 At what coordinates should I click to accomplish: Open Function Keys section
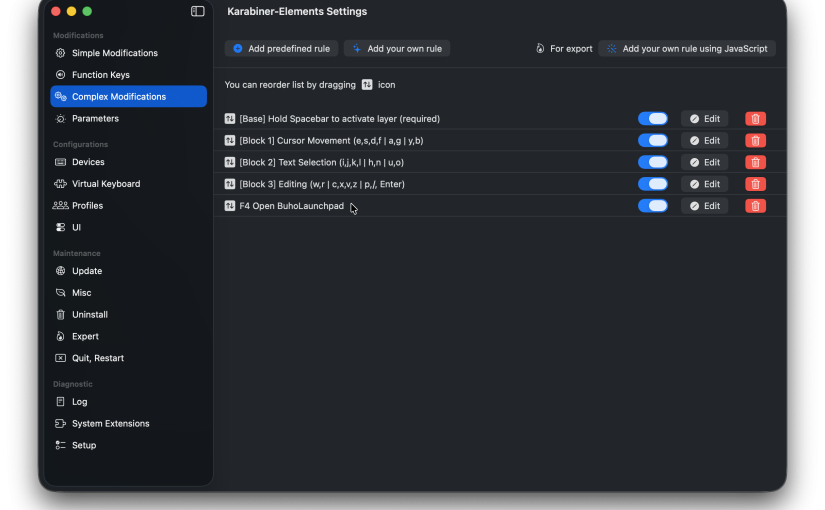click(128, 75)
